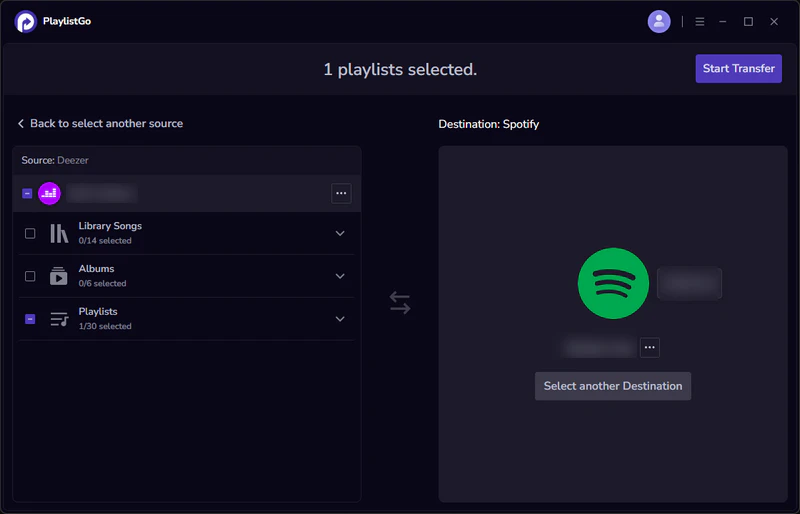Expand the Library Songs section

click(x=340, y=233)
